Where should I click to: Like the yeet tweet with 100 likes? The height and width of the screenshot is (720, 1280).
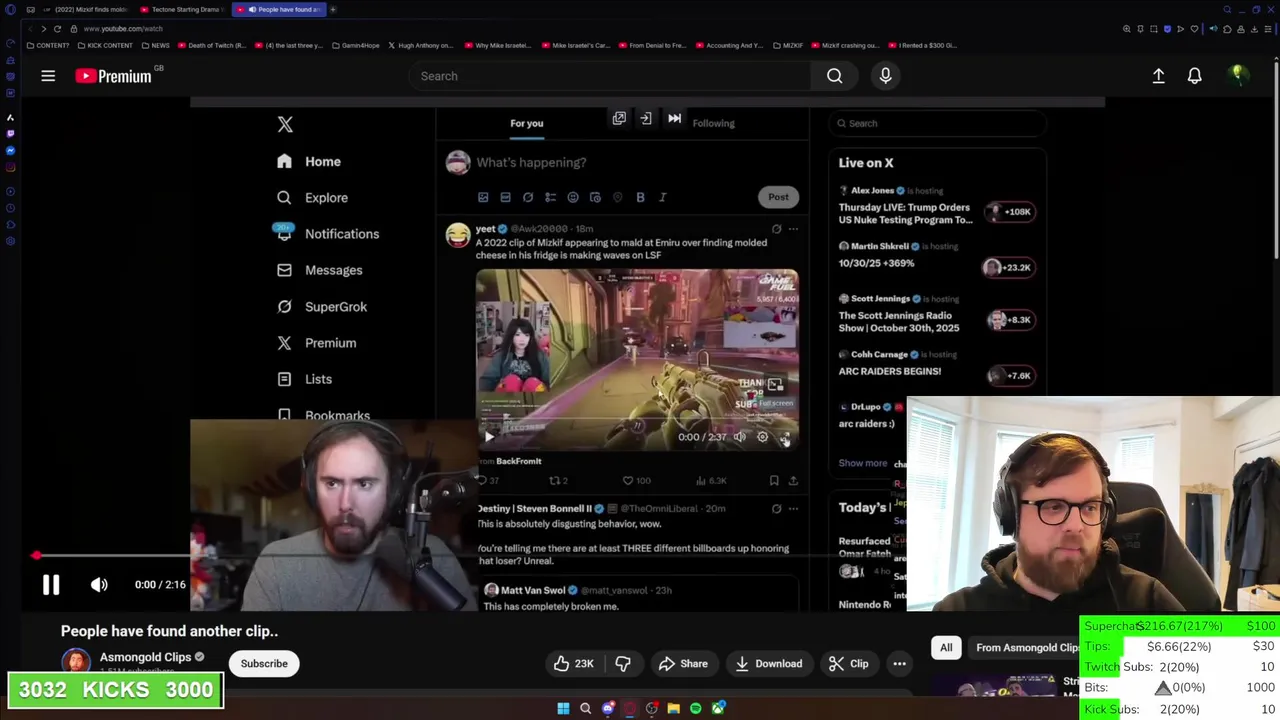[x=636, y=481]
